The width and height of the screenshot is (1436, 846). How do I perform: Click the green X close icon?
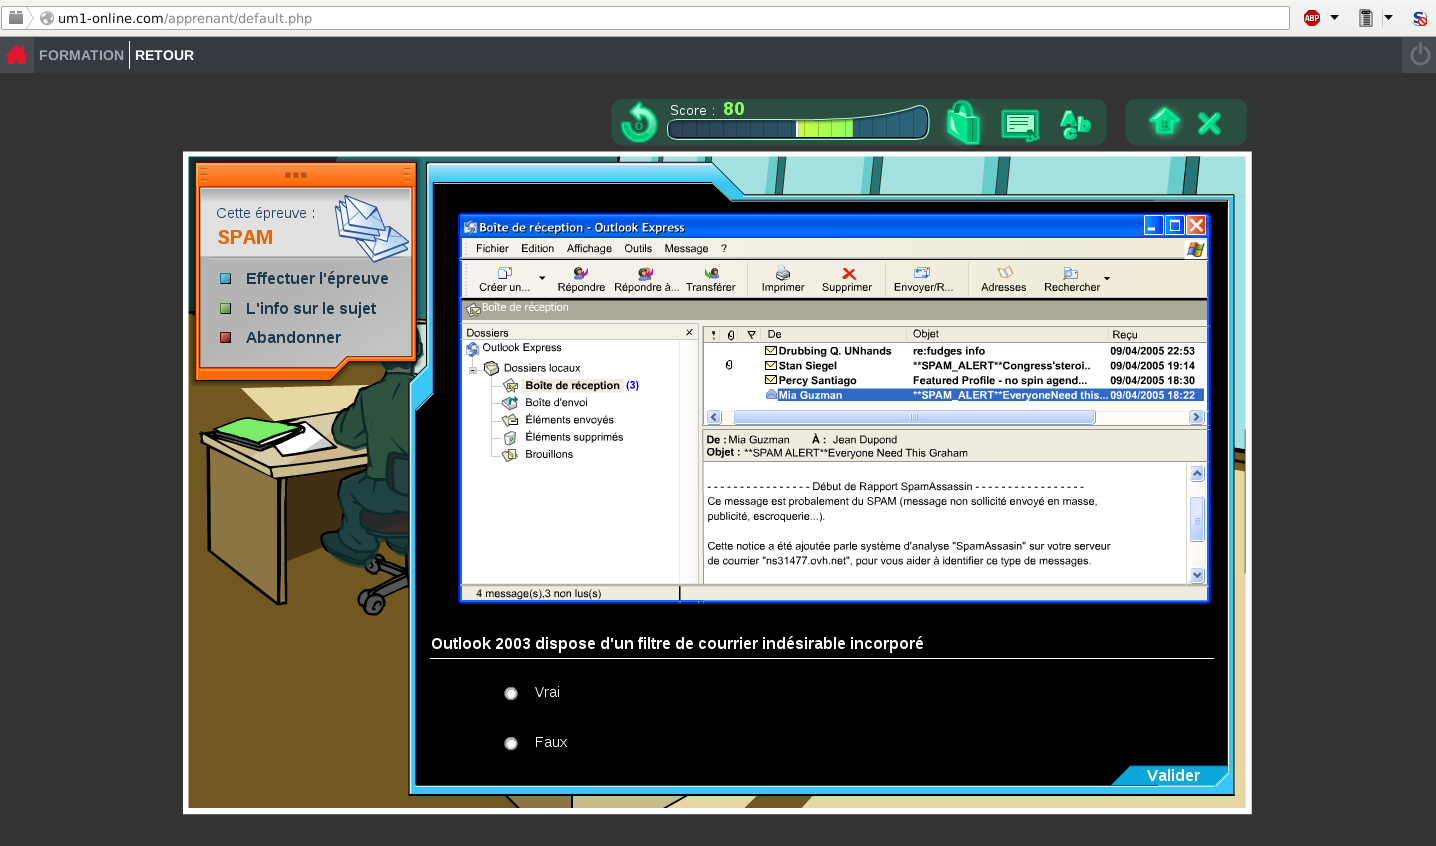coord(1209,123)
